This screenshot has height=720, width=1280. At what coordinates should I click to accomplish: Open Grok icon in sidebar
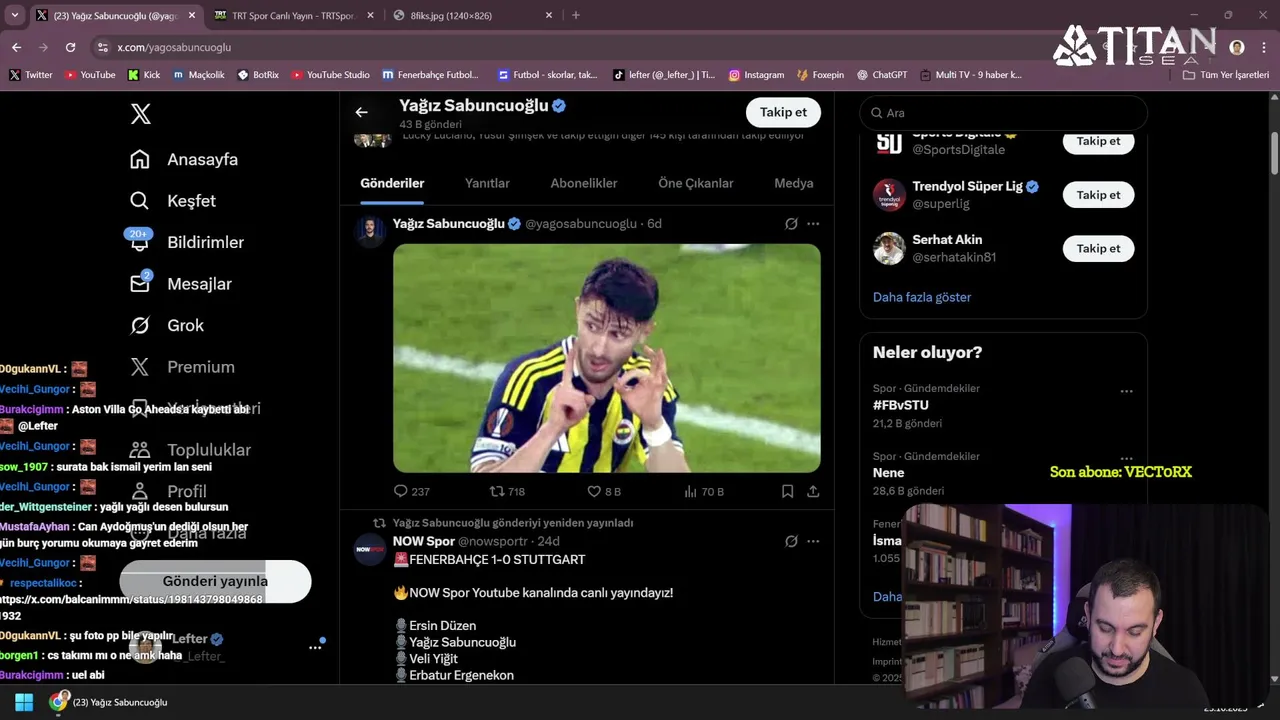(140, 325)
